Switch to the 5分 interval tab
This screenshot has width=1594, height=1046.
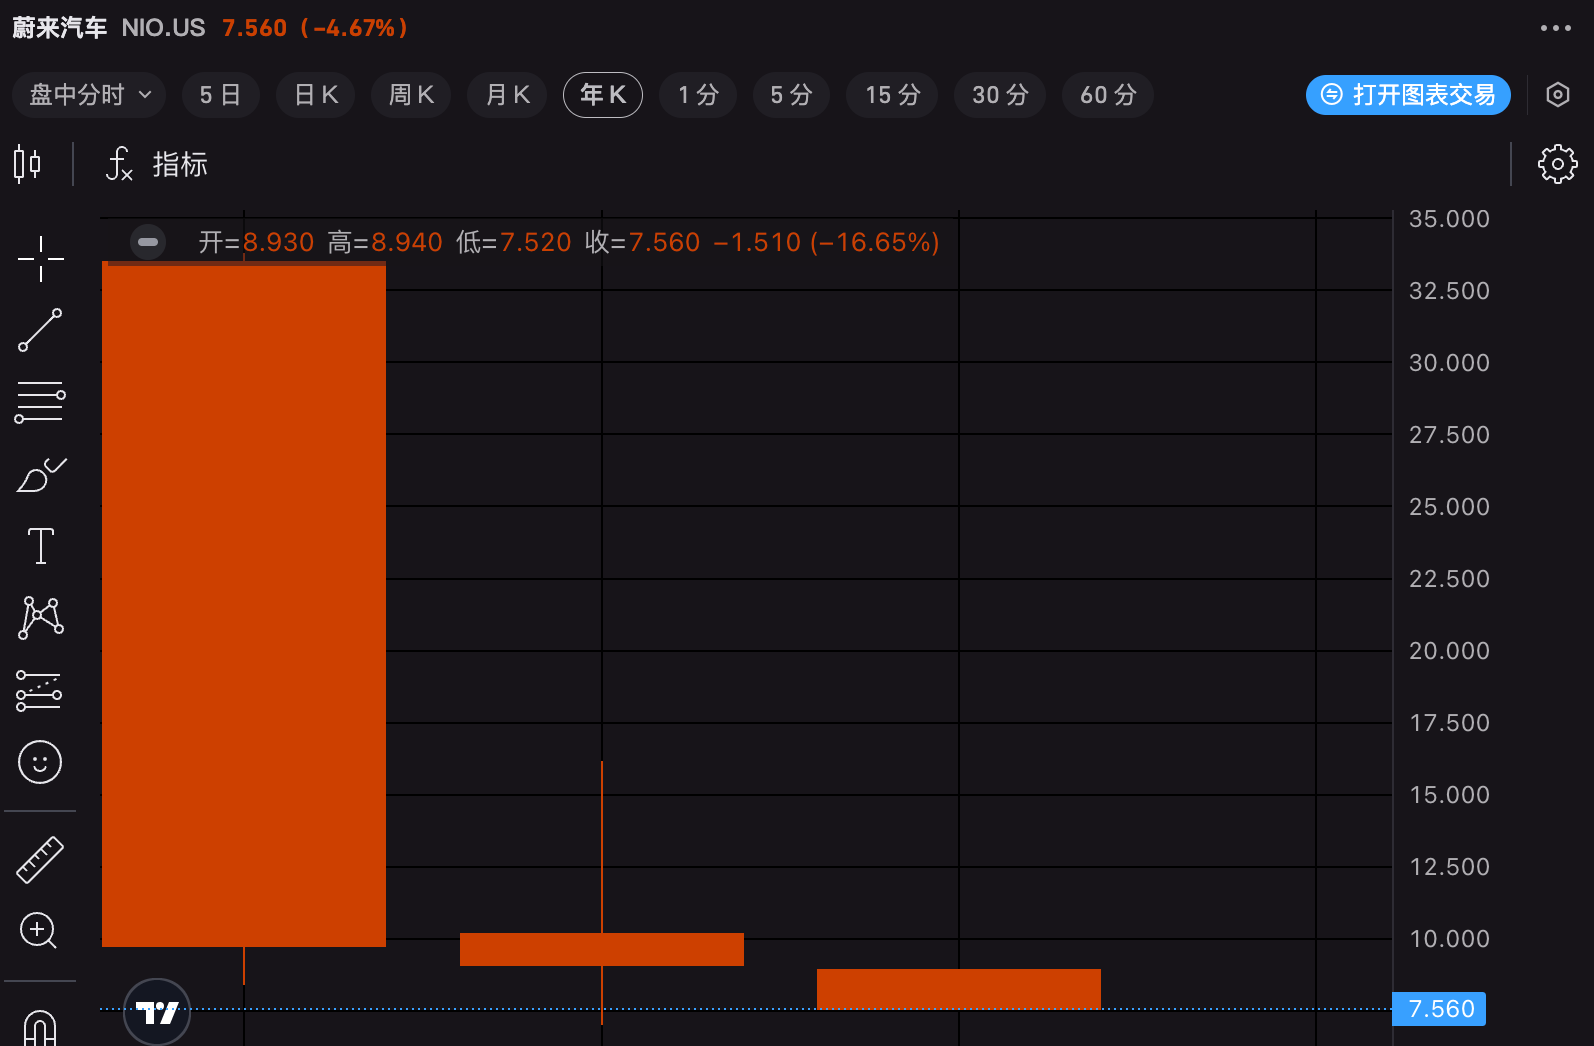791,95
